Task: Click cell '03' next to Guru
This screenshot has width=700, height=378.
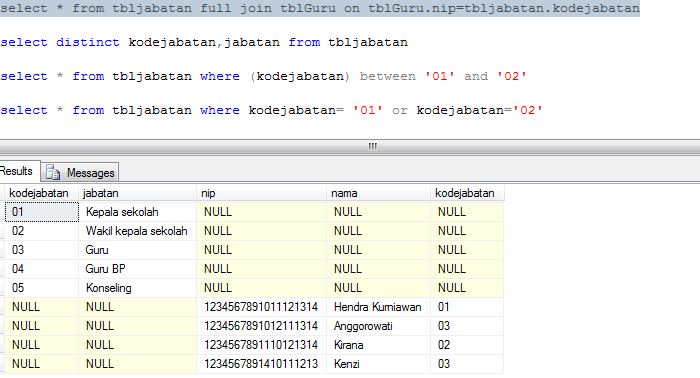Action: click(42, 250)
